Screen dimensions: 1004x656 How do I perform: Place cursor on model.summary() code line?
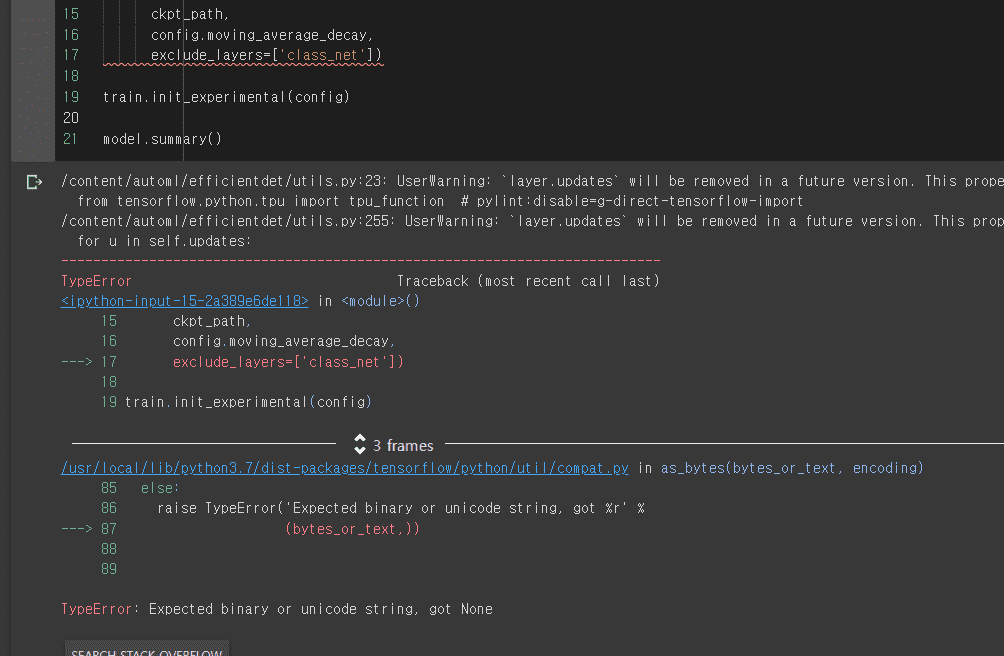[162, 139]
